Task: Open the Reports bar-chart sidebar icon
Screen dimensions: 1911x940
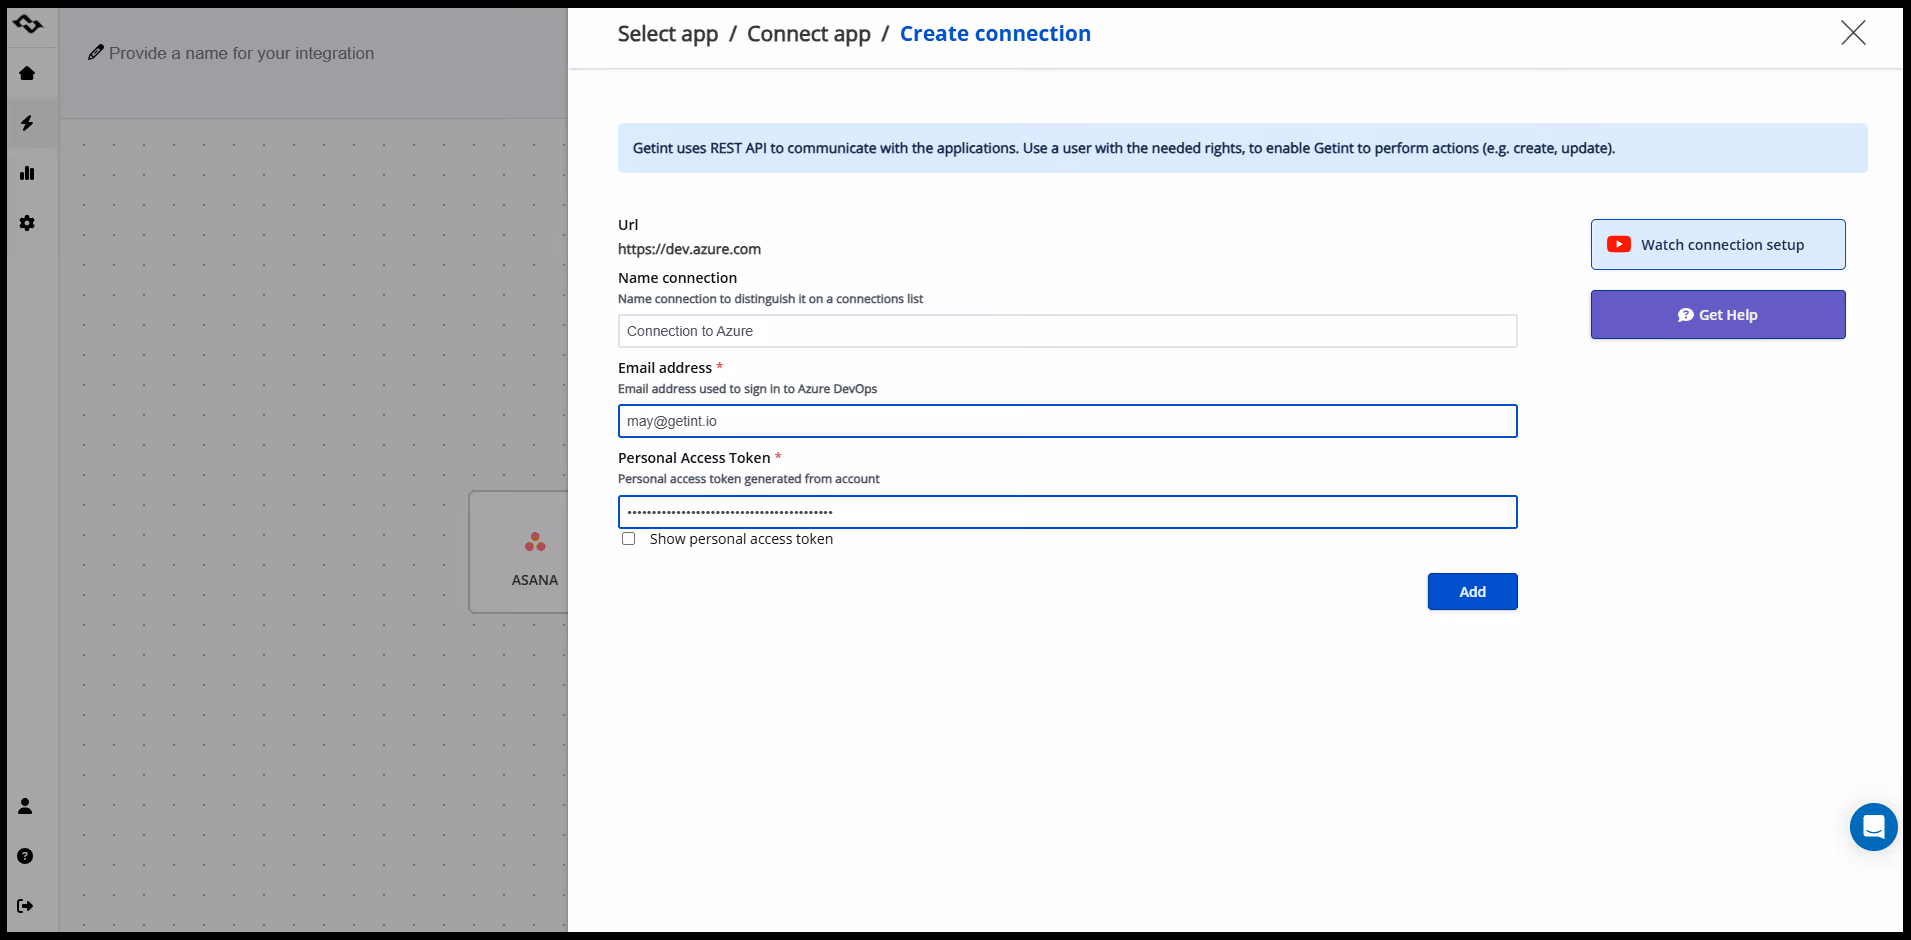Action: coord(27,173)
